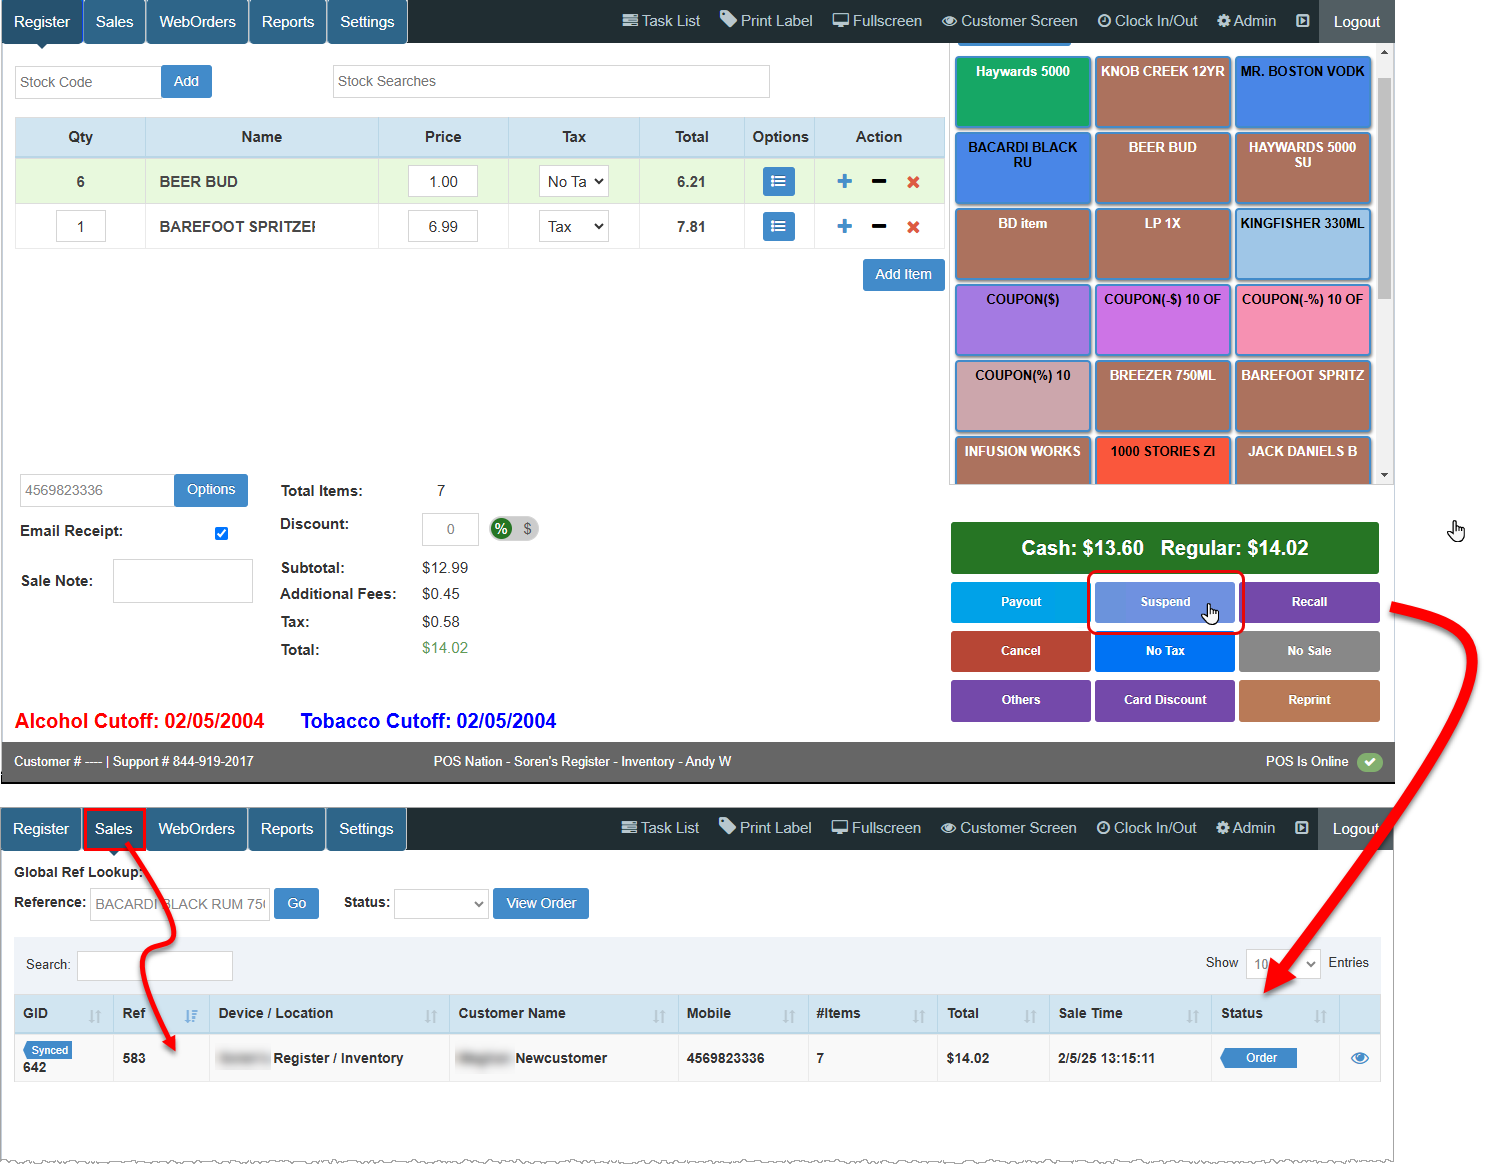The image size is (1503, 1166).
Task: Open the Task List
Action: pyautogui.click(x=660, y=20)
